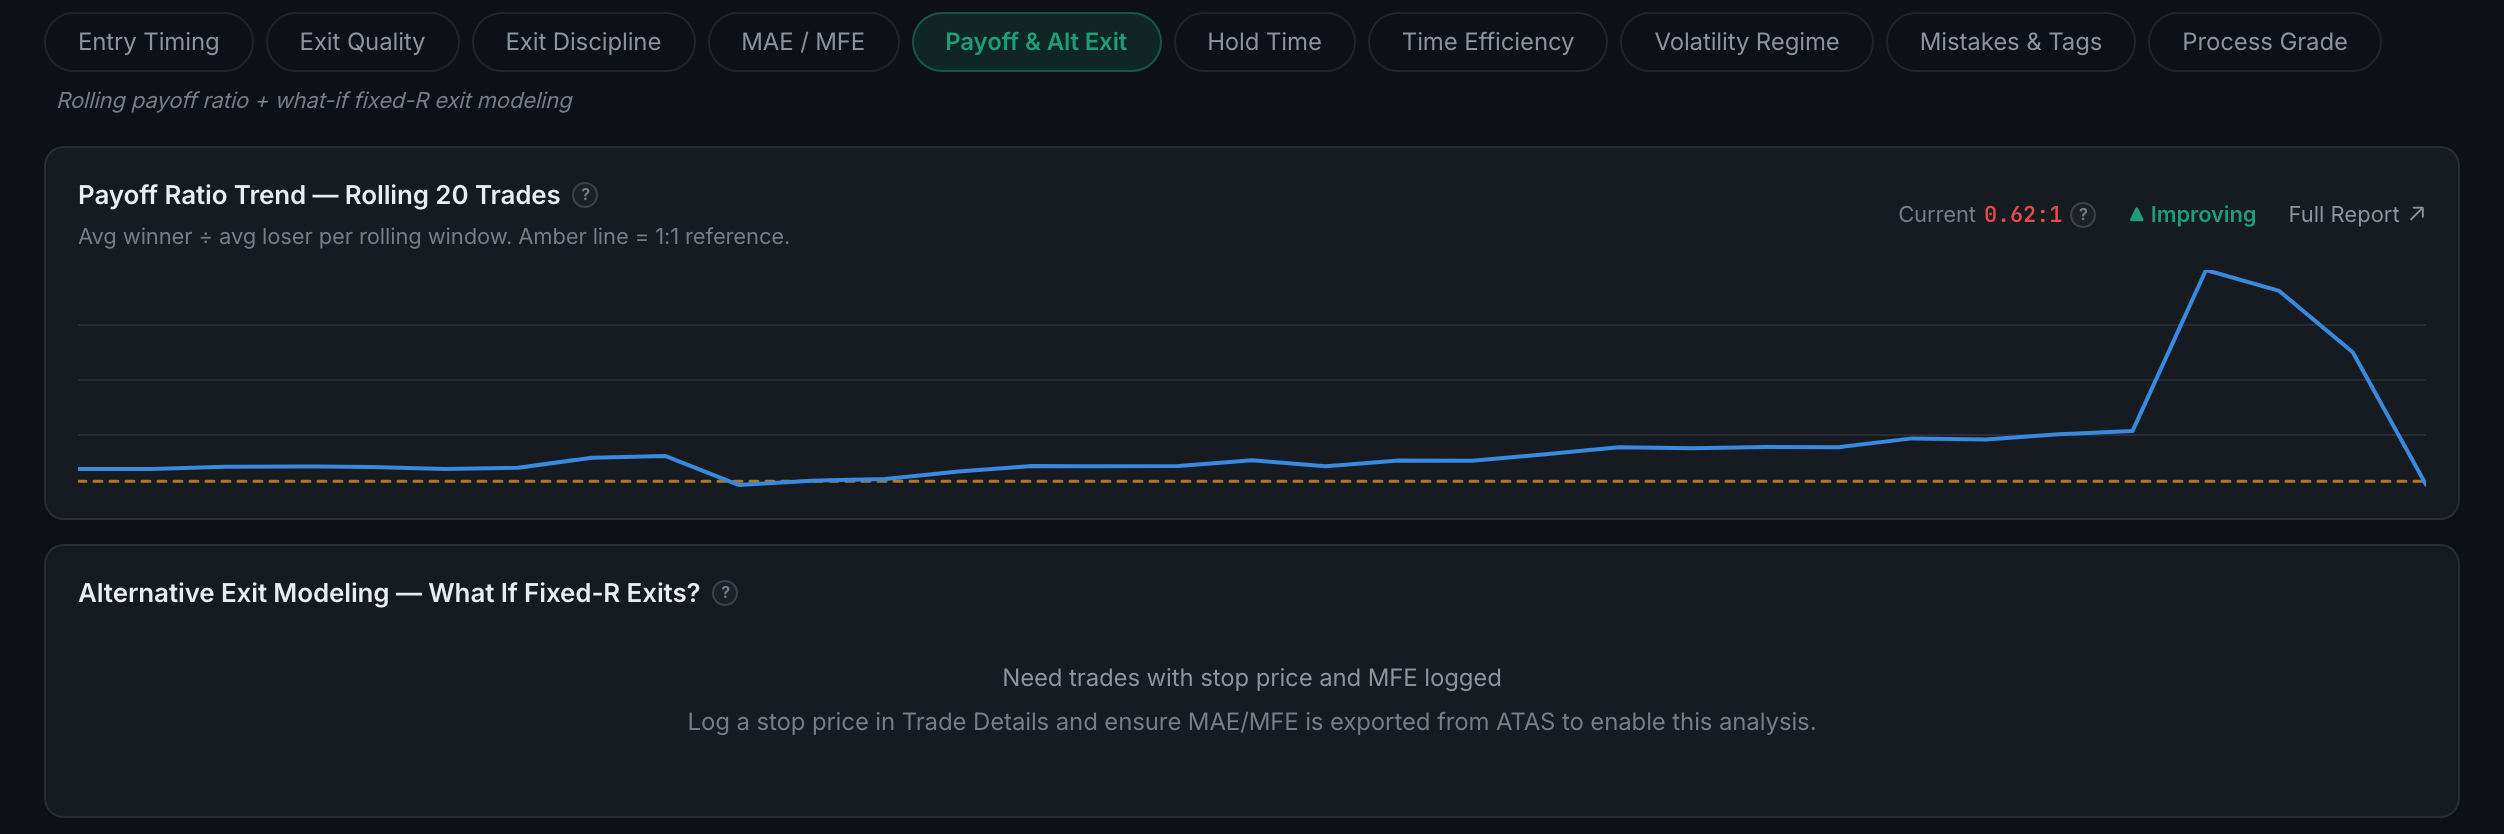Click the amber dashed 1:1 reference line
The image size is (2504, 834).
point(1252,481)
